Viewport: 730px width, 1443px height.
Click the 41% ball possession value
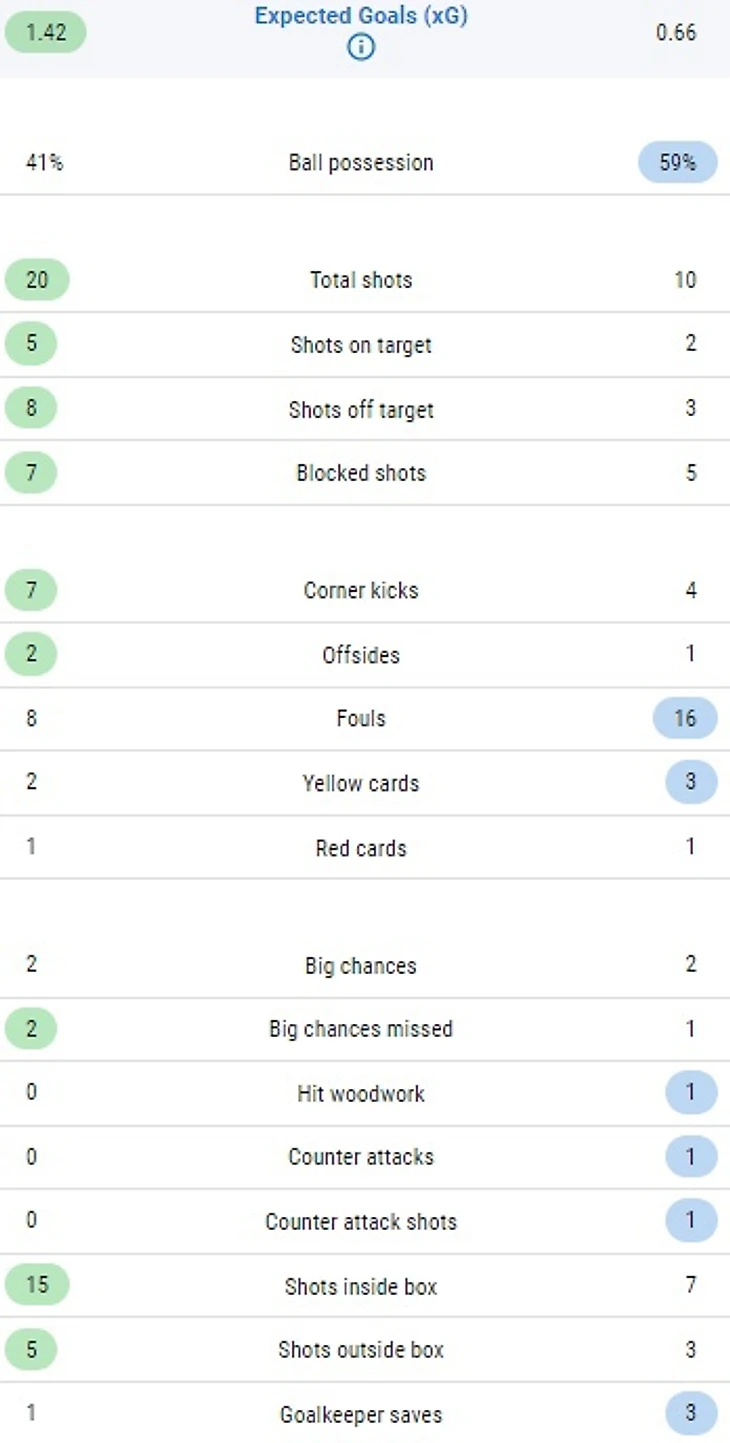(x=44, y=162)
